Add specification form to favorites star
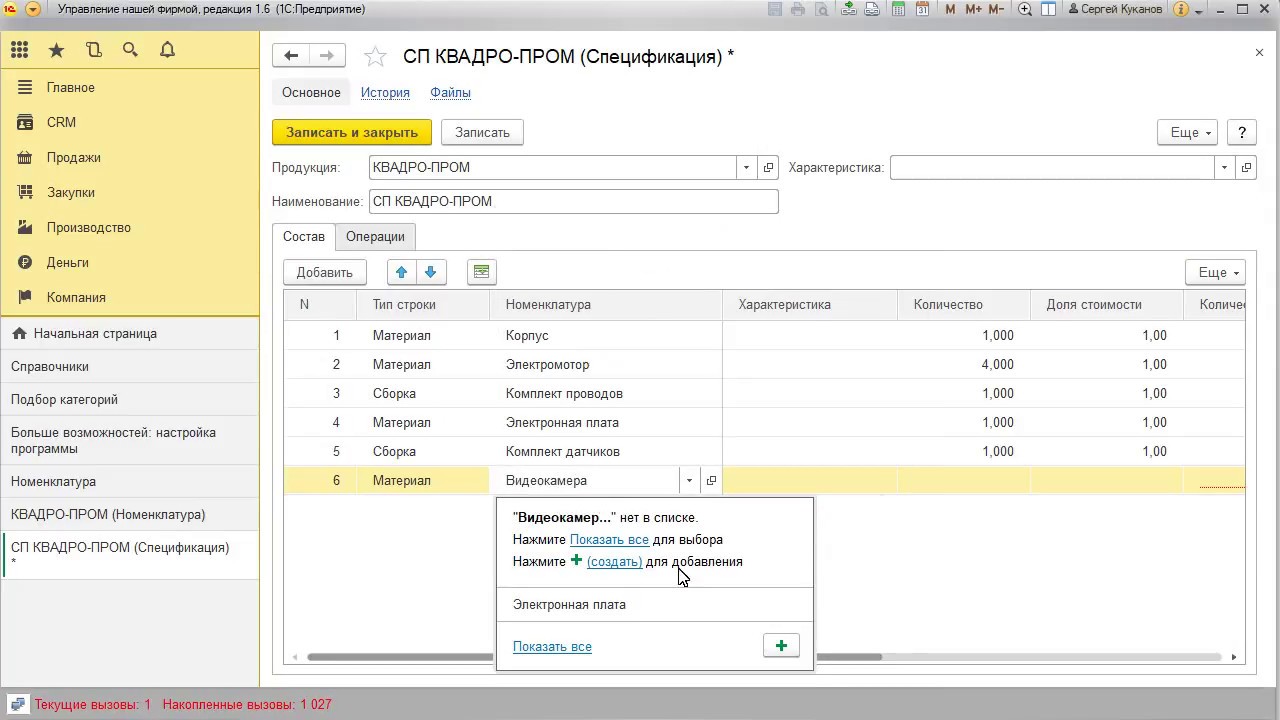 click(375, 57)
